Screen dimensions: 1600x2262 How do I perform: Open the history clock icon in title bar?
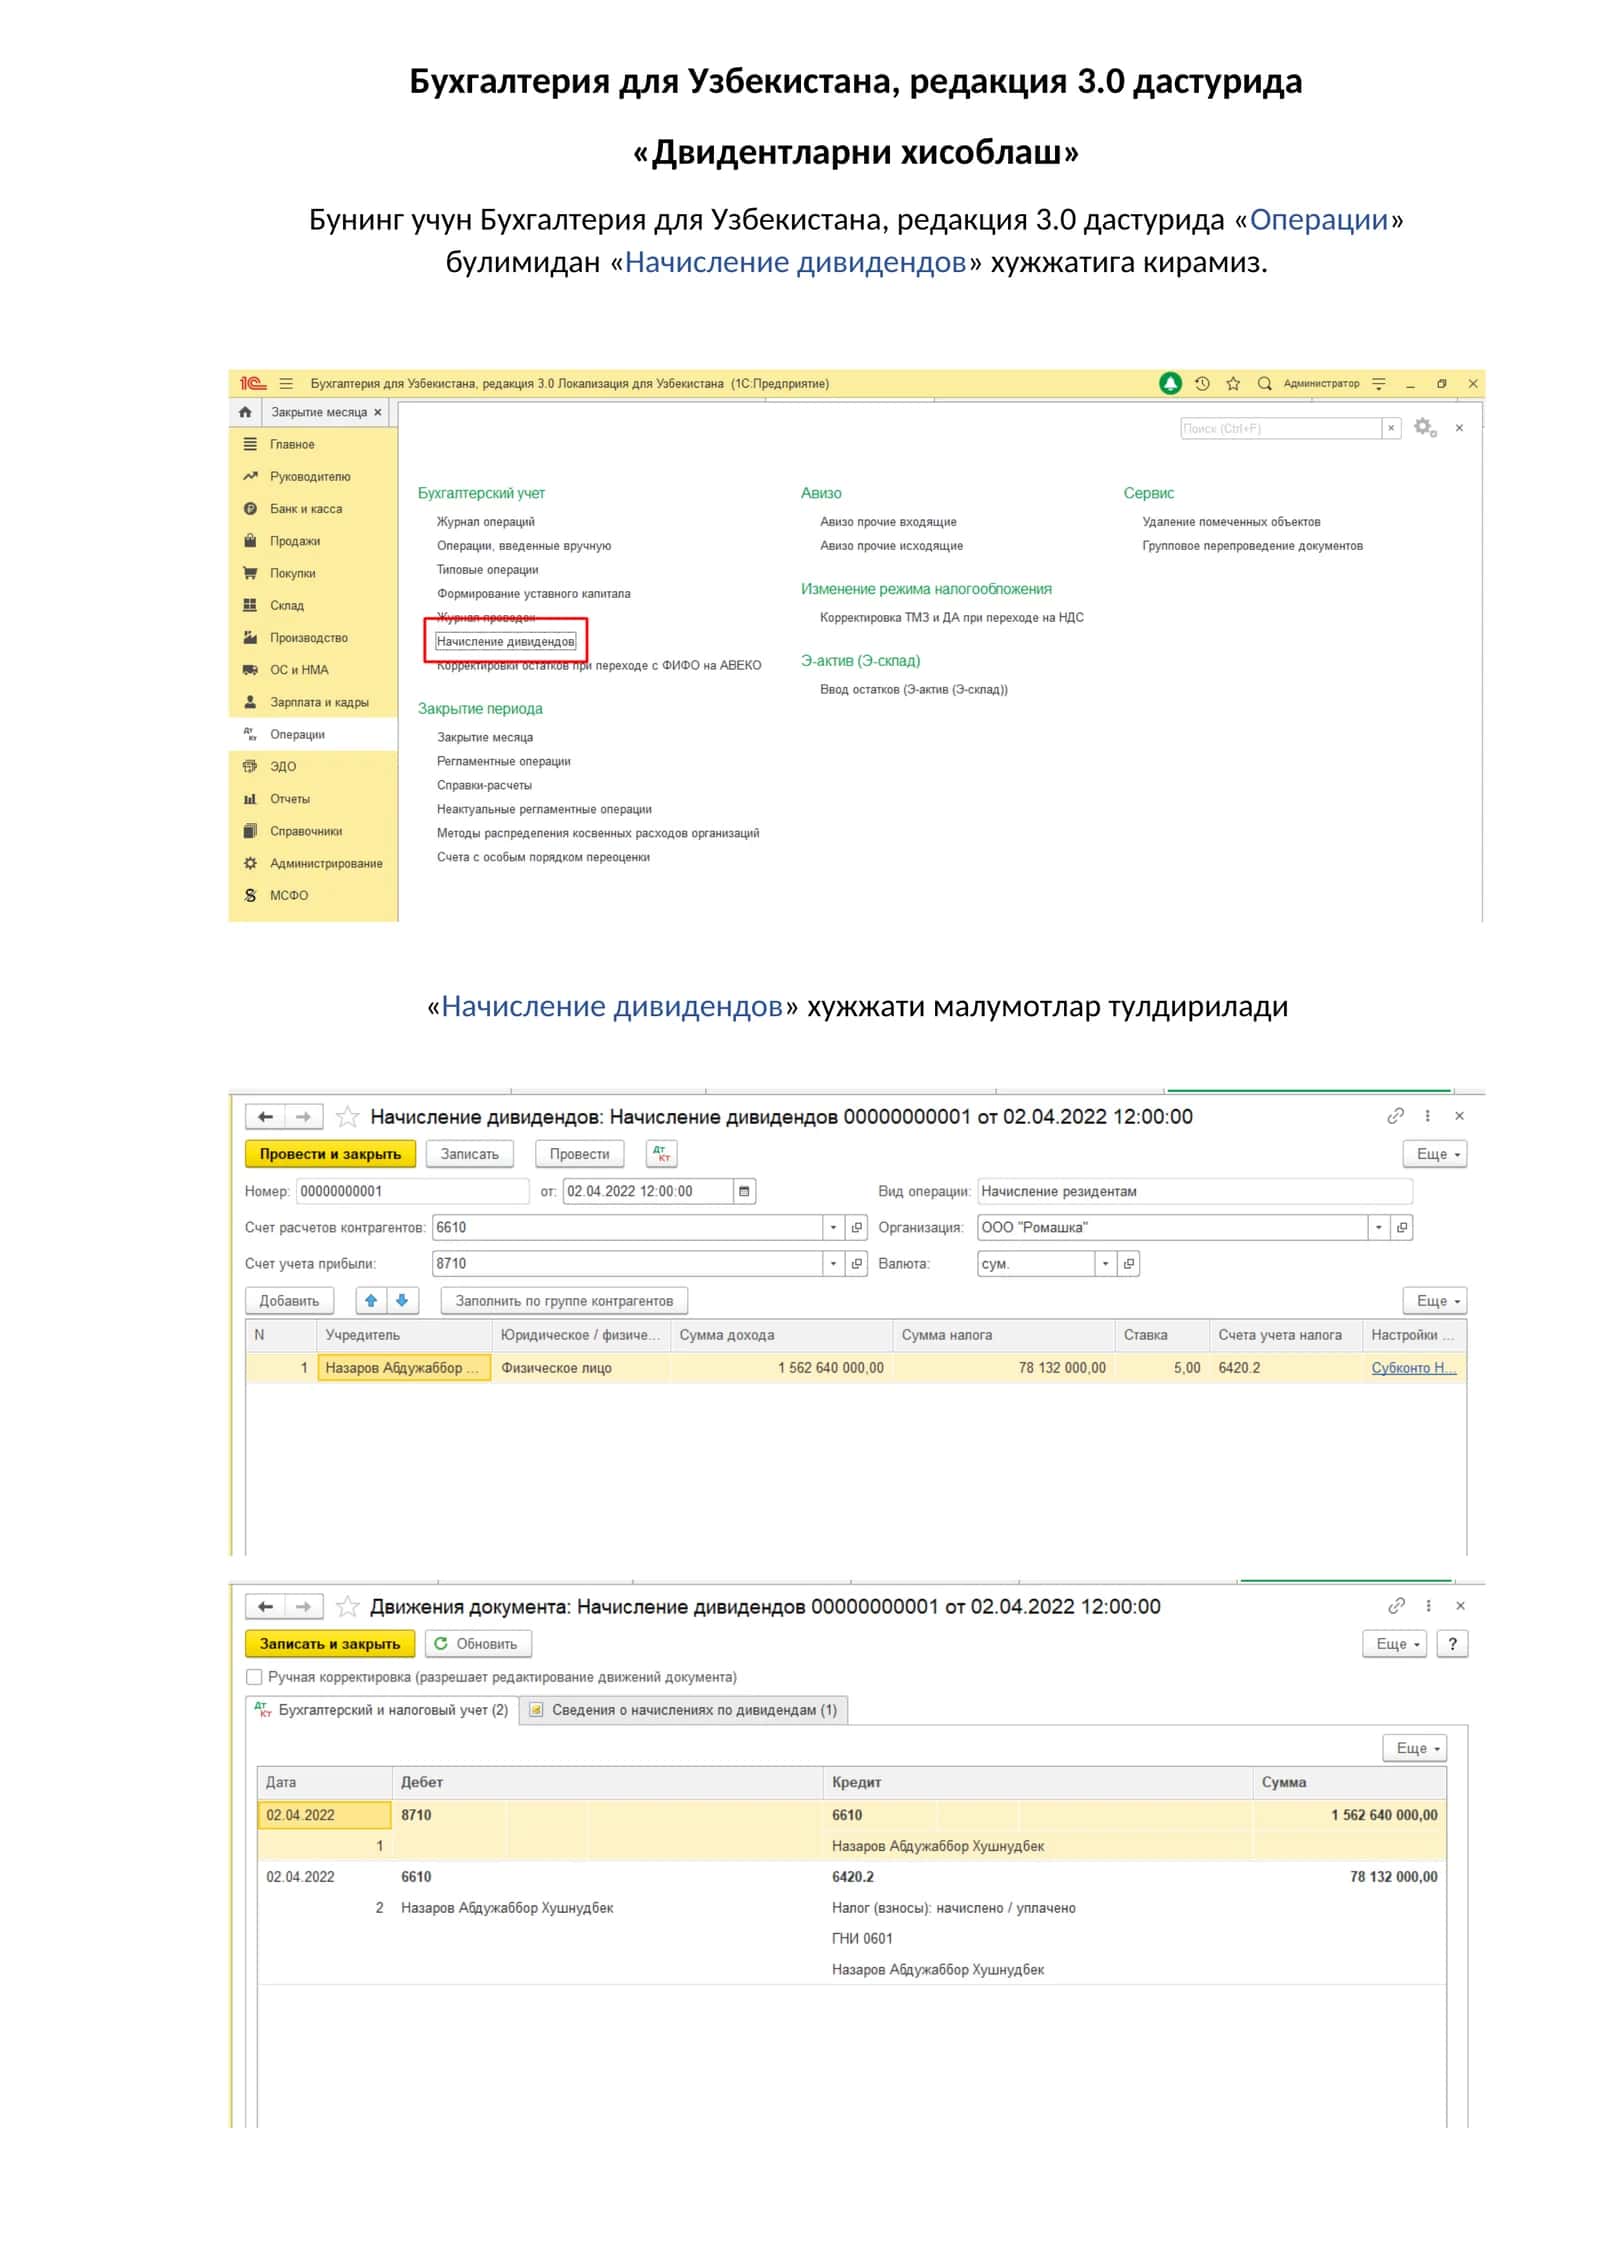click(1202, 383)
